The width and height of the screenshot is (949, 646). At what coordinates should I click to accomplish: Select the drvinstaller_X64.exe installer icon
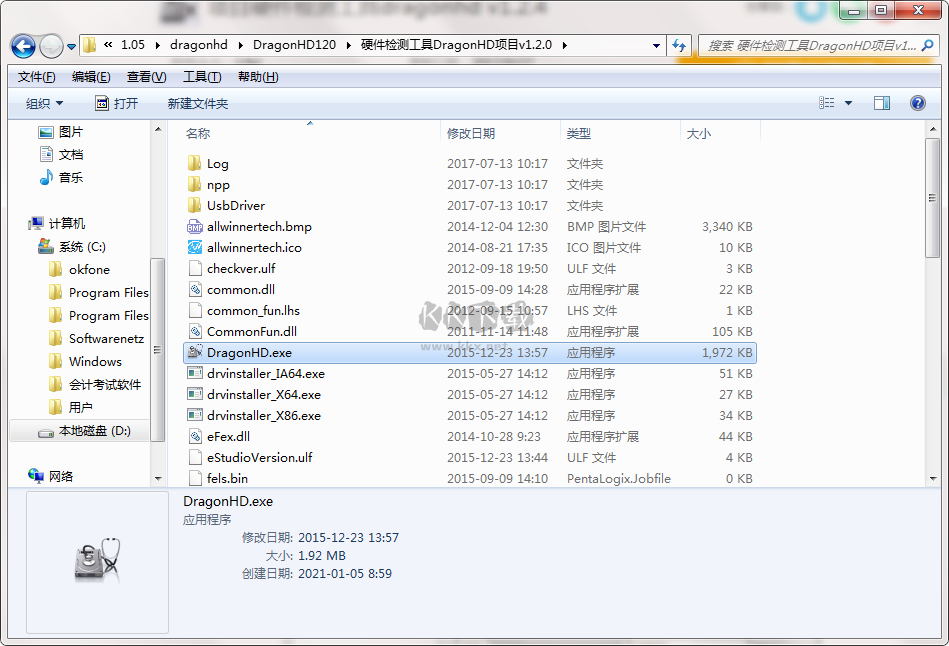195,394
